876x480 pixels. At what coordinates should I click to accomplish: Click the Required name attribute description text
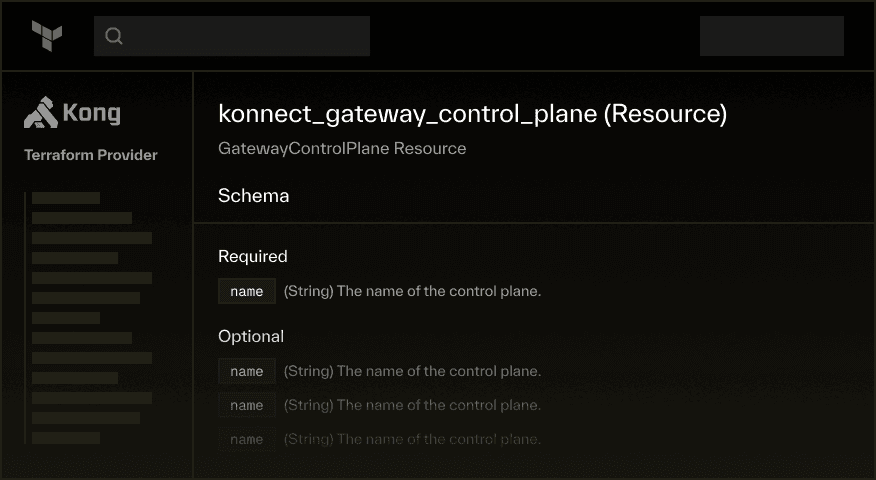pos(412,291)
